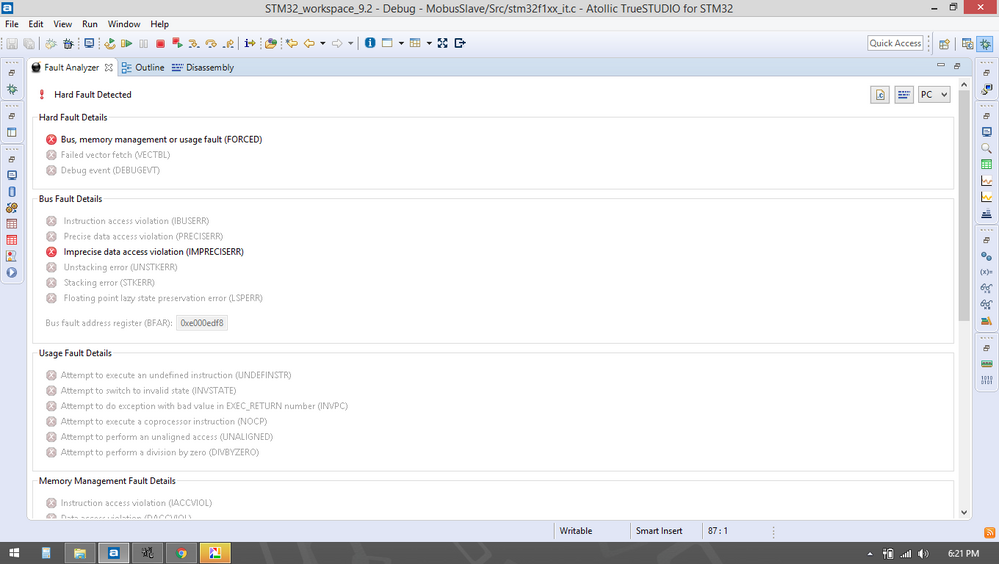
Task: Open the Forward history dropdown arrow
Action: pyautogui.click(x=350, y=43)
